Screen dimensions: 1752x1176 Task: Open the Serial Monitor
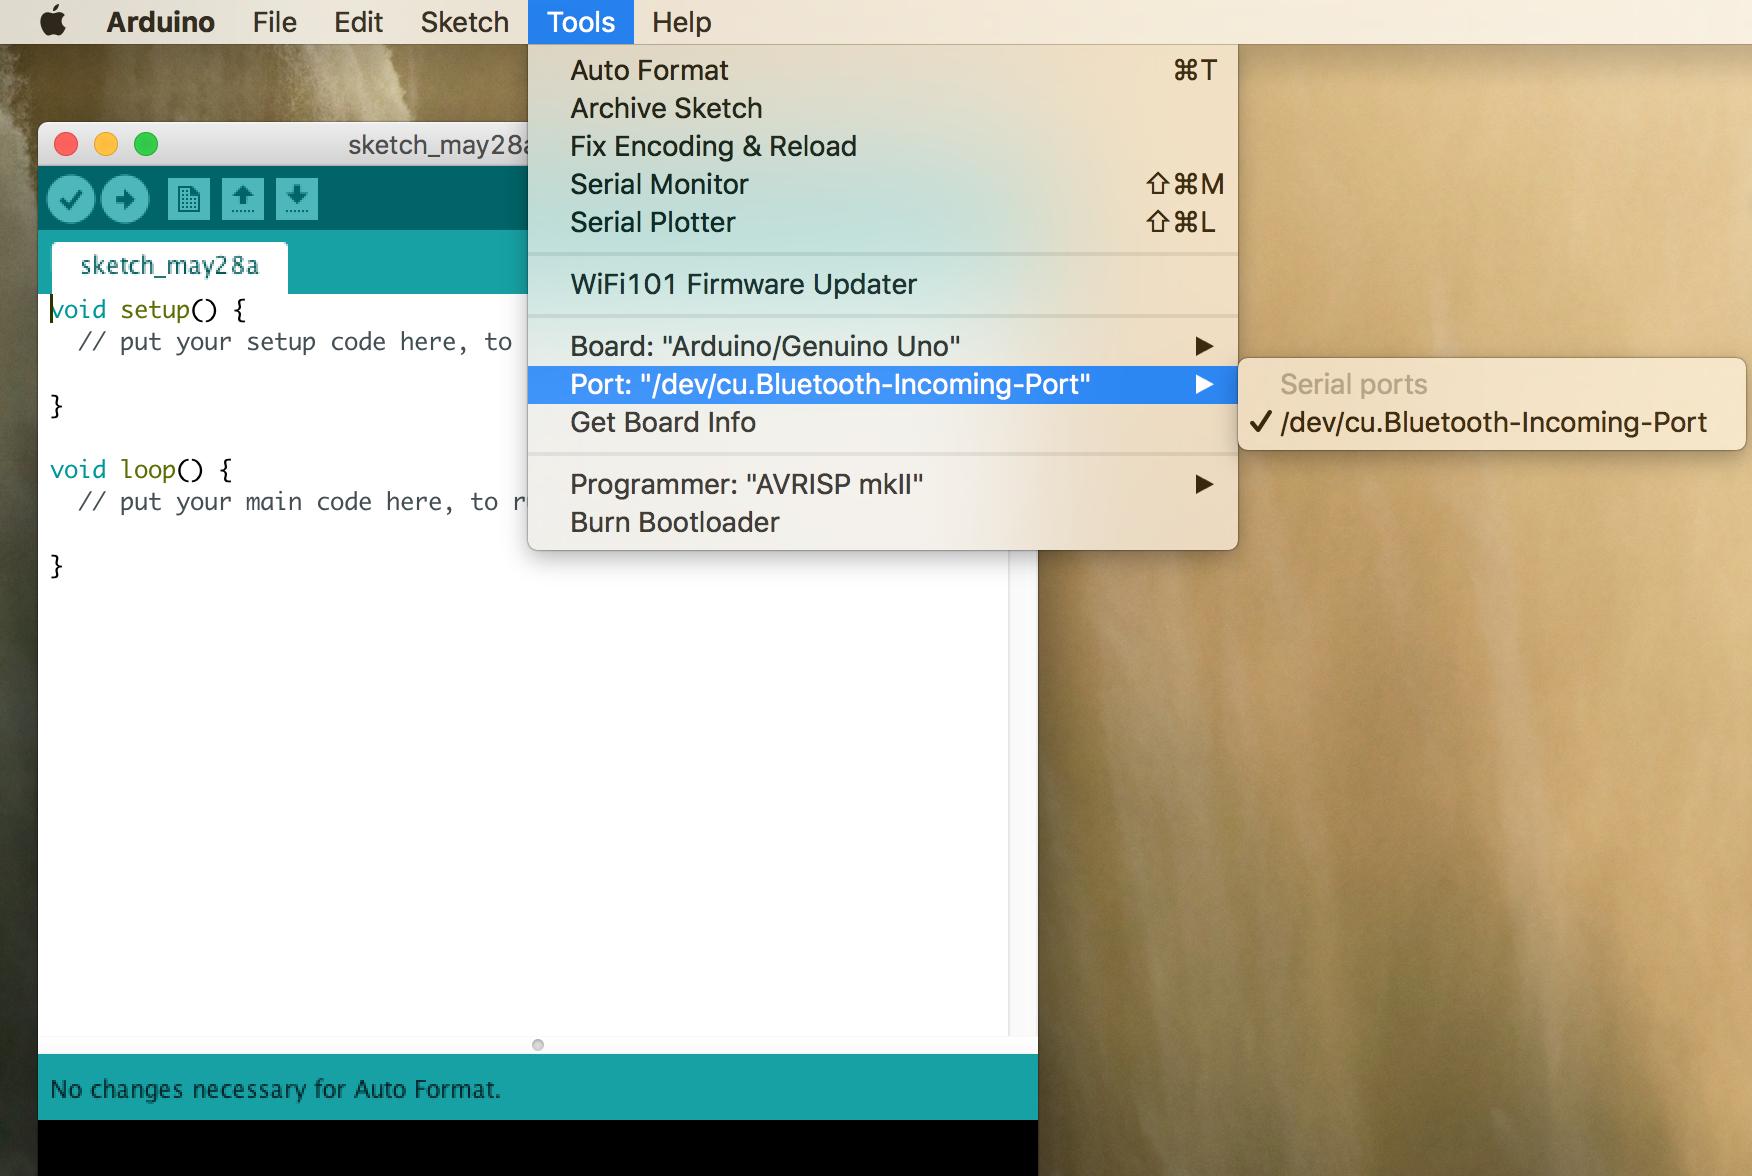click(x=658, y=184)
